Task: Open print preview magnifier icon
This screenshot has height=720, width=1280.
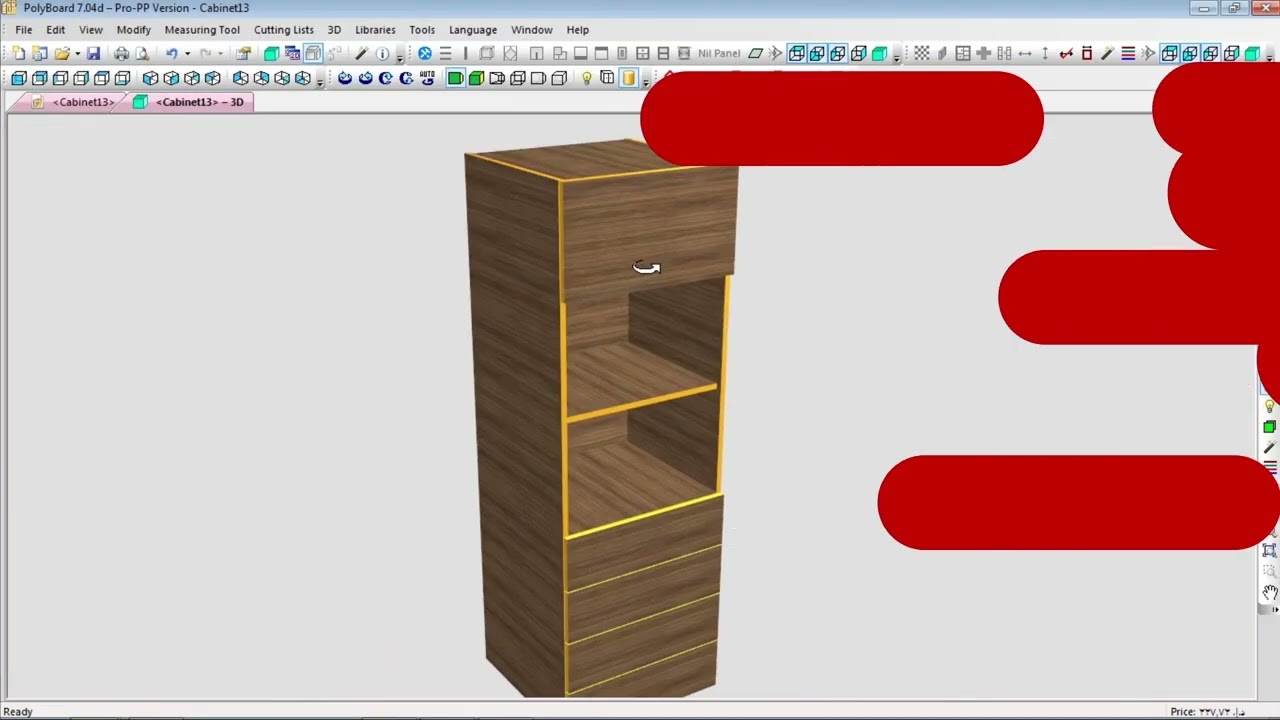Action: [x=142, y=53]
